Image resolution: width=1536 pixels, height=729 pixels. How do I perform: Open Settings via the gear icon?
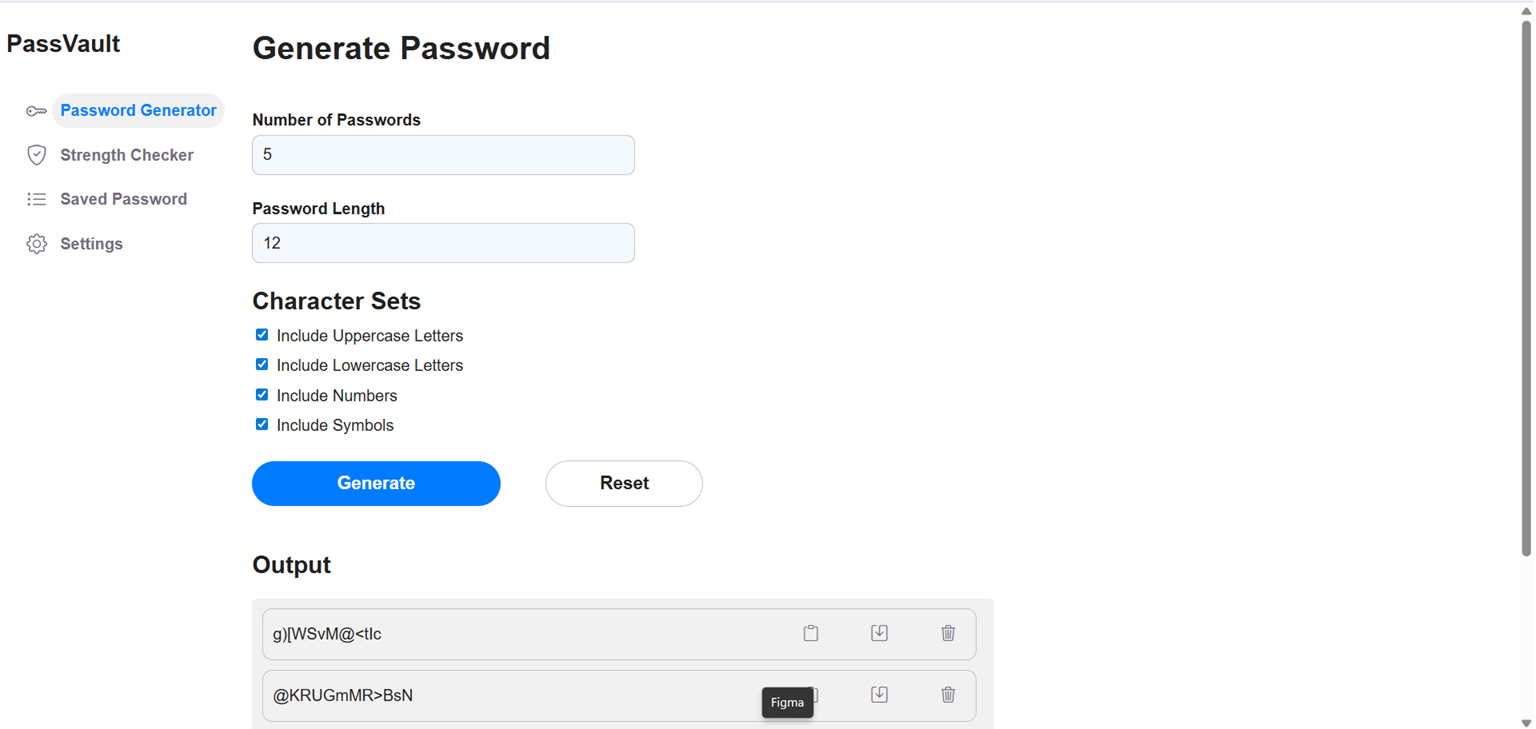(36, 243)
